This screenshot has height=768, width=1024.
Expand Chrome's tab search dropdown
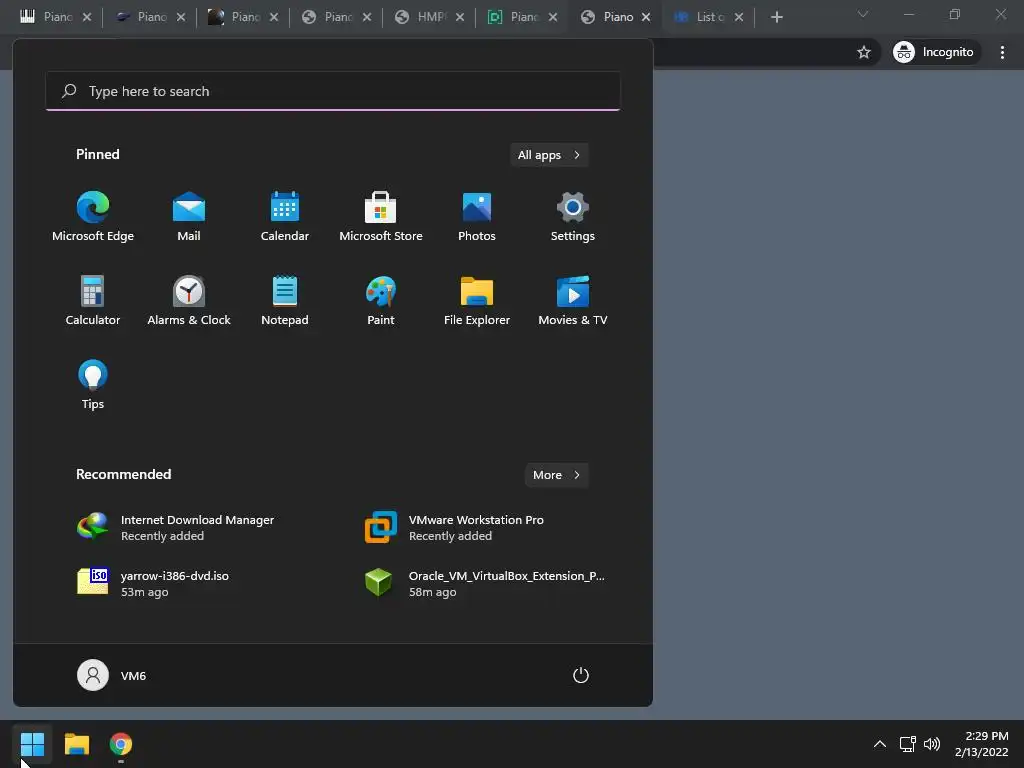[863, 14]
